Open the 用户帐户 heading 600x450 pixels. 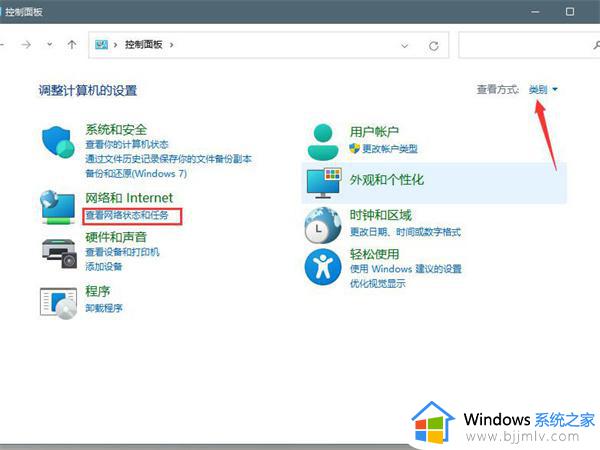(x=374, y=132)
